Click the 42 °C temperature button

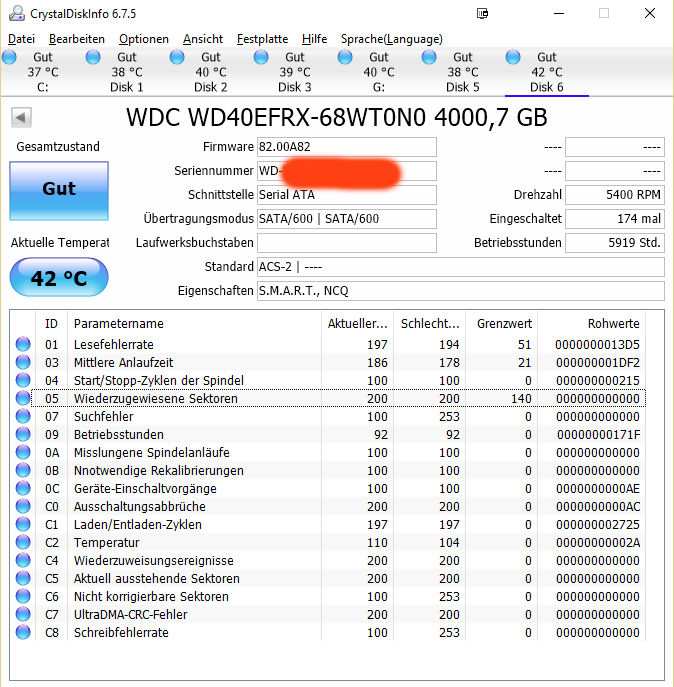tap(59, 277)
